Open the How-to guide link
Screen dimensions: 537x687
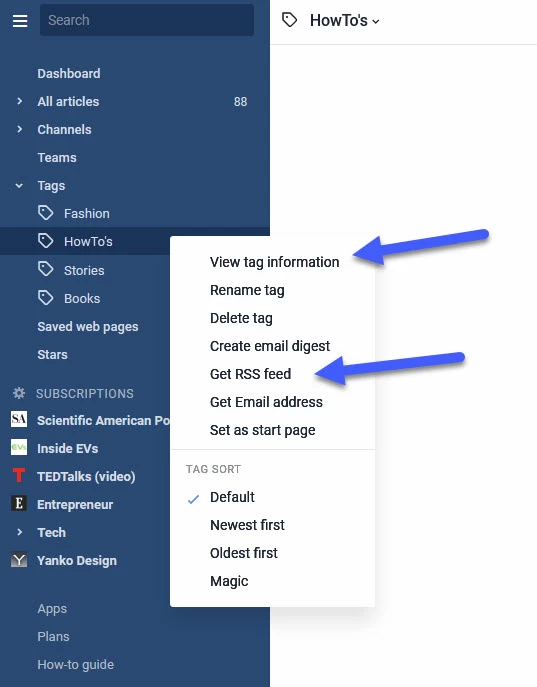(x=75, y=665)
